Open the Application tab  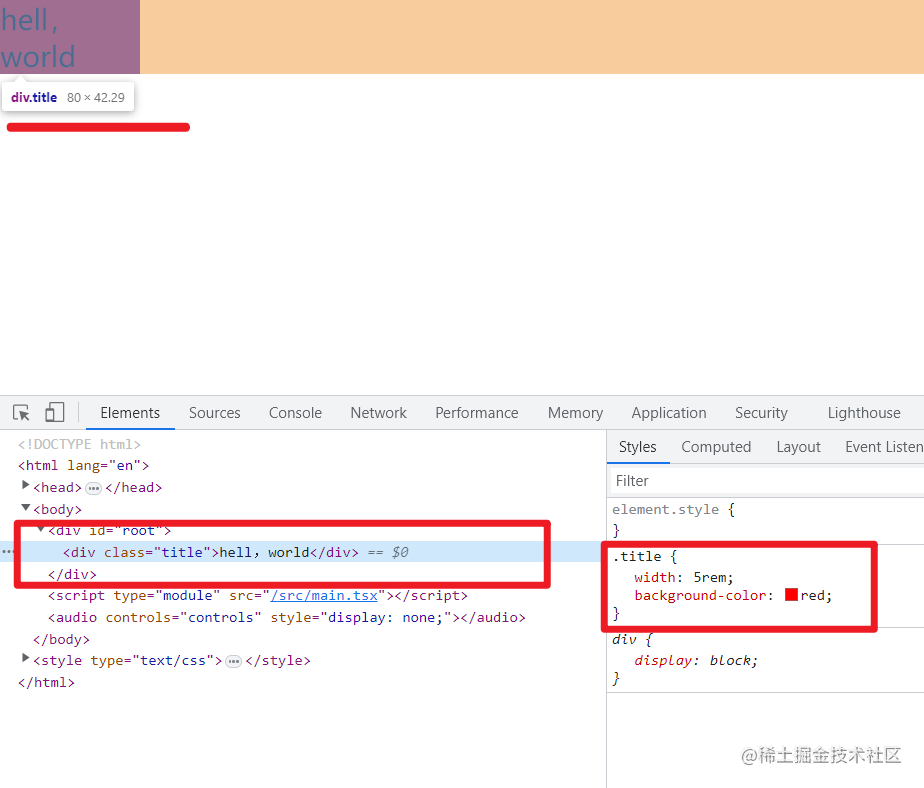click(x=669, y=413)
